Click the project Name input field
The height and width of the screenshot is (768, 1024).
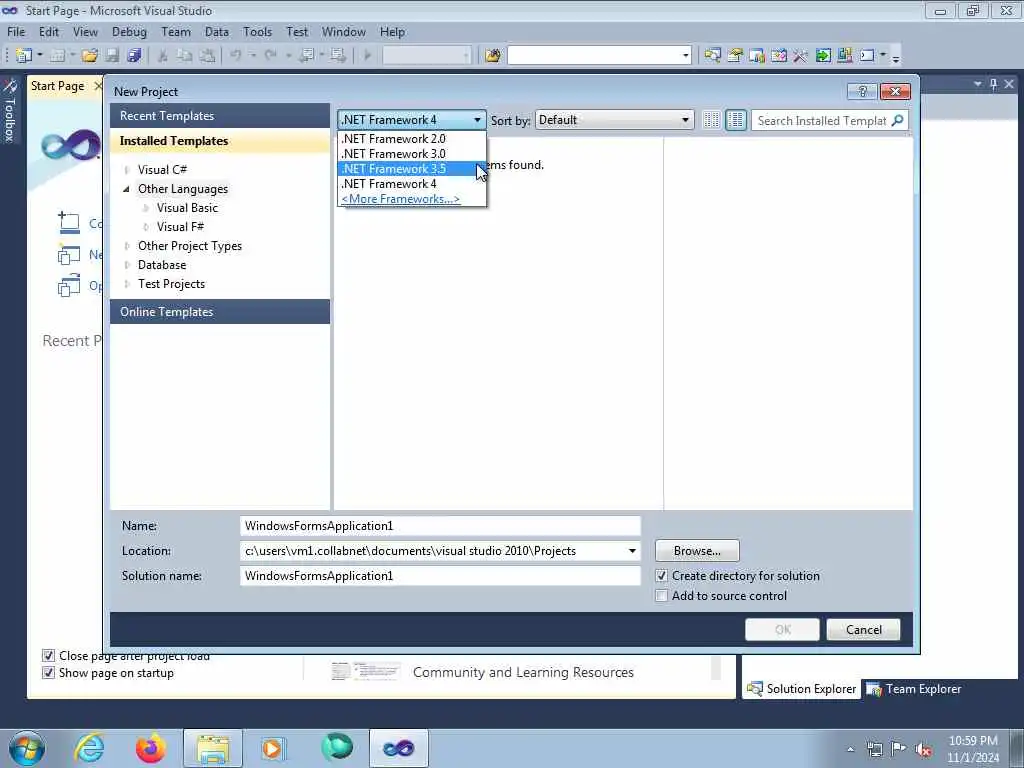[x=440, y=526]
